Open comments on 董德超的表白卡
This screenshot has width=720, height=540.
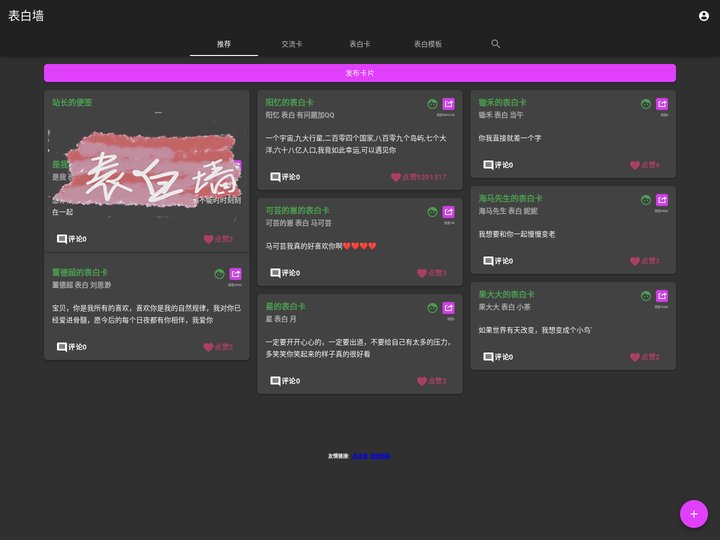(x=71, y=347)
